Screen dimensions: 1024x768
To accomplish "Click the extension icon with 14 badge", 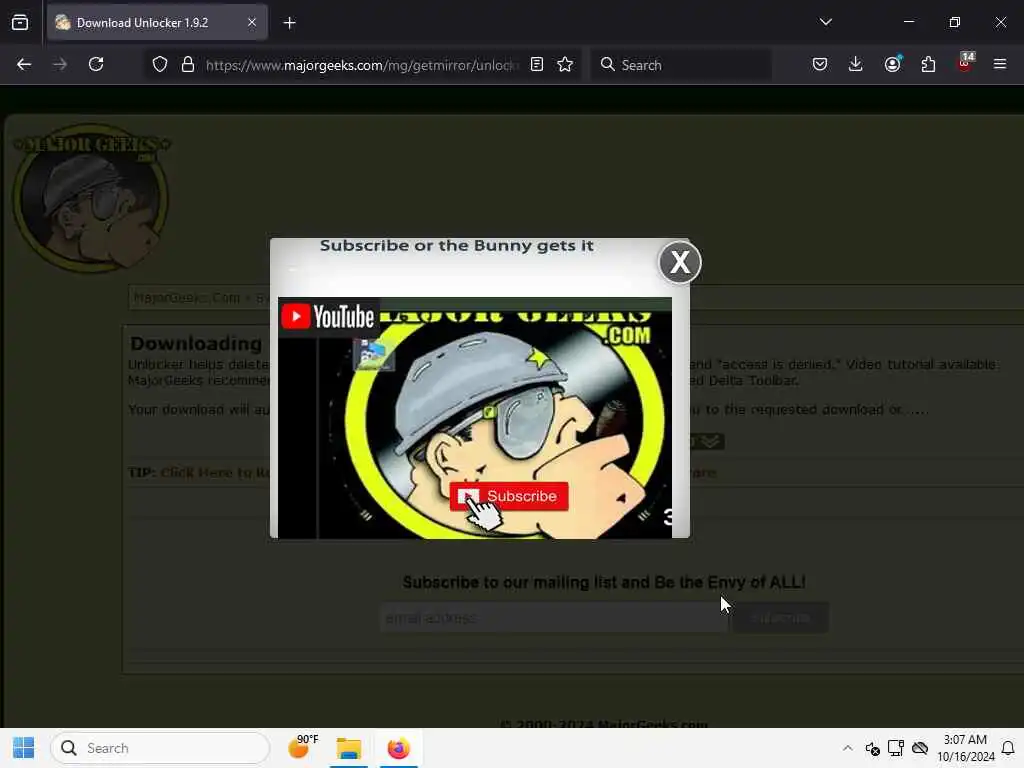I will [x=965, y=63].
